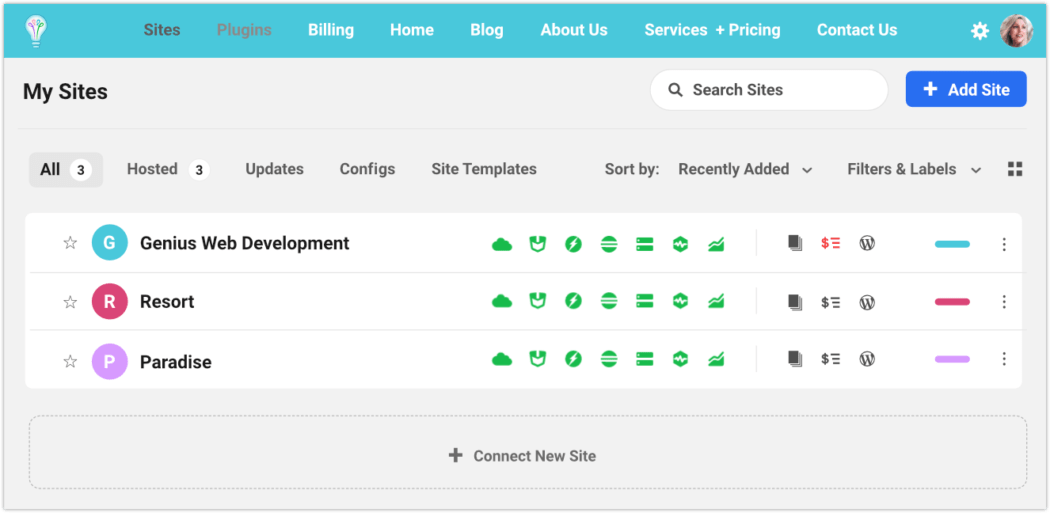
Task: Star the Paradise site
Action: coord(70,362)
